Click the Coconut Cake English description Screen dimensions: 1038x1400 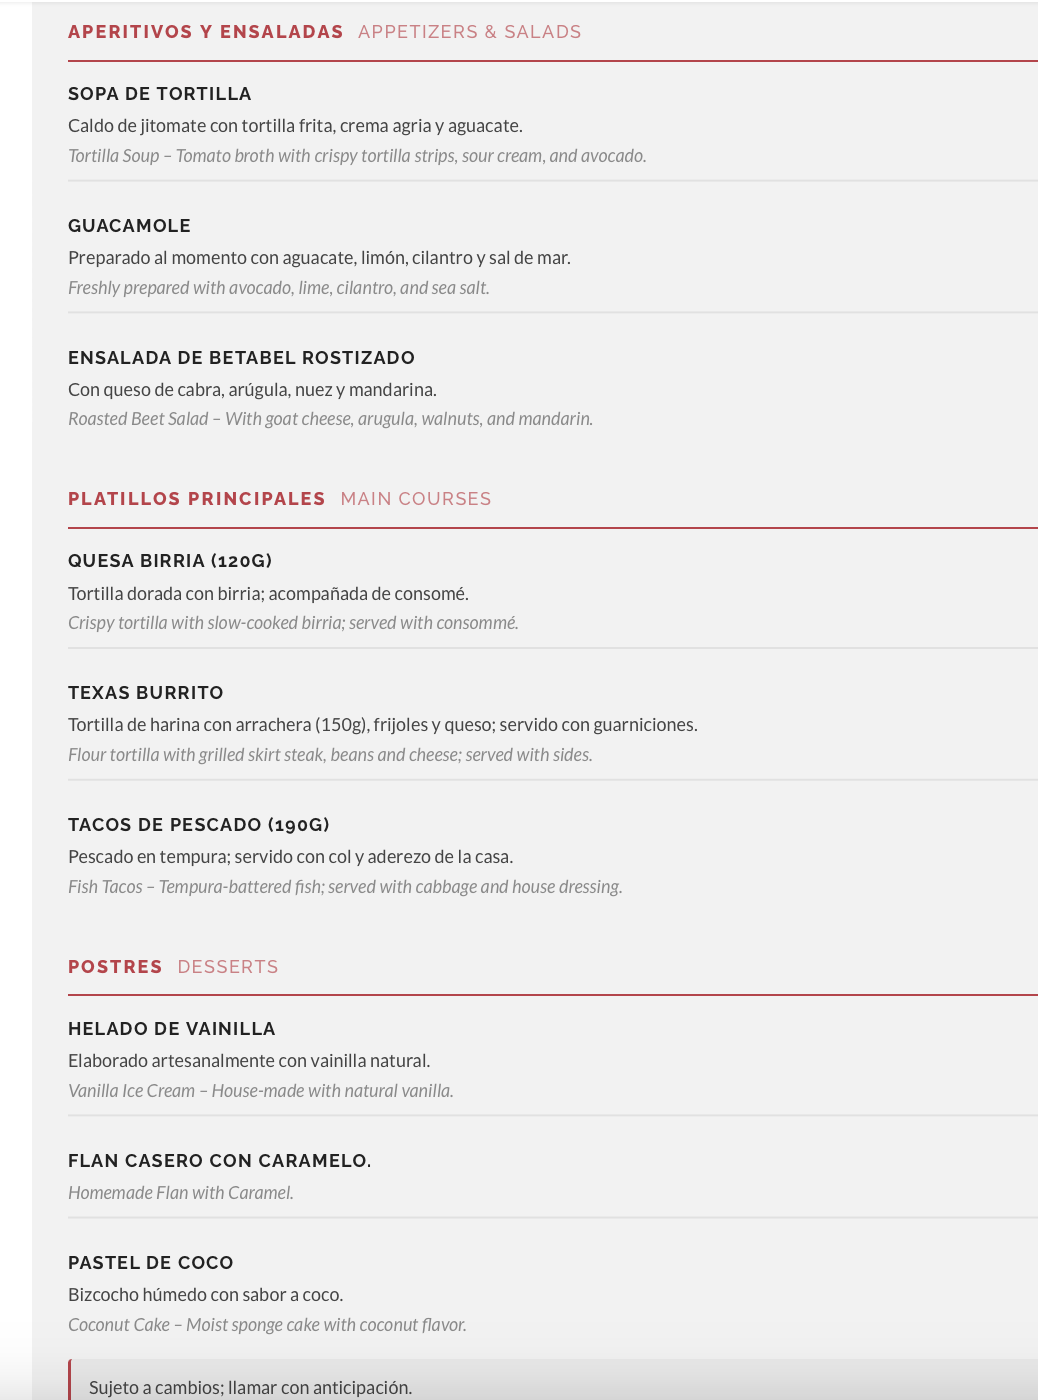click(x=267, y=1325)
